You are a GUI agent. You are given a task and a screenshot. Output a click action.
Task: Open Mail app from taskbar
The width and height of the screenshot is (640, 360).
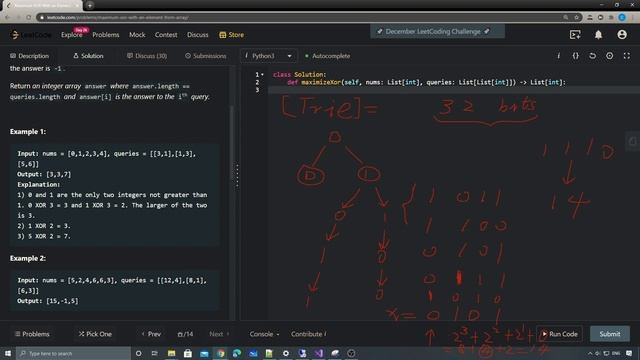click(x=204, y=353)
